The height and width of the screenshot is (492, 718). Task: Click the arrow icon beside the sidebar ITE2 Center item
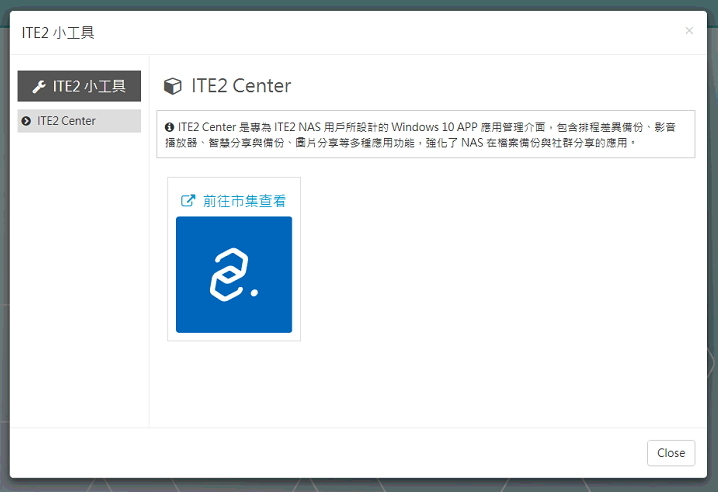26,121
